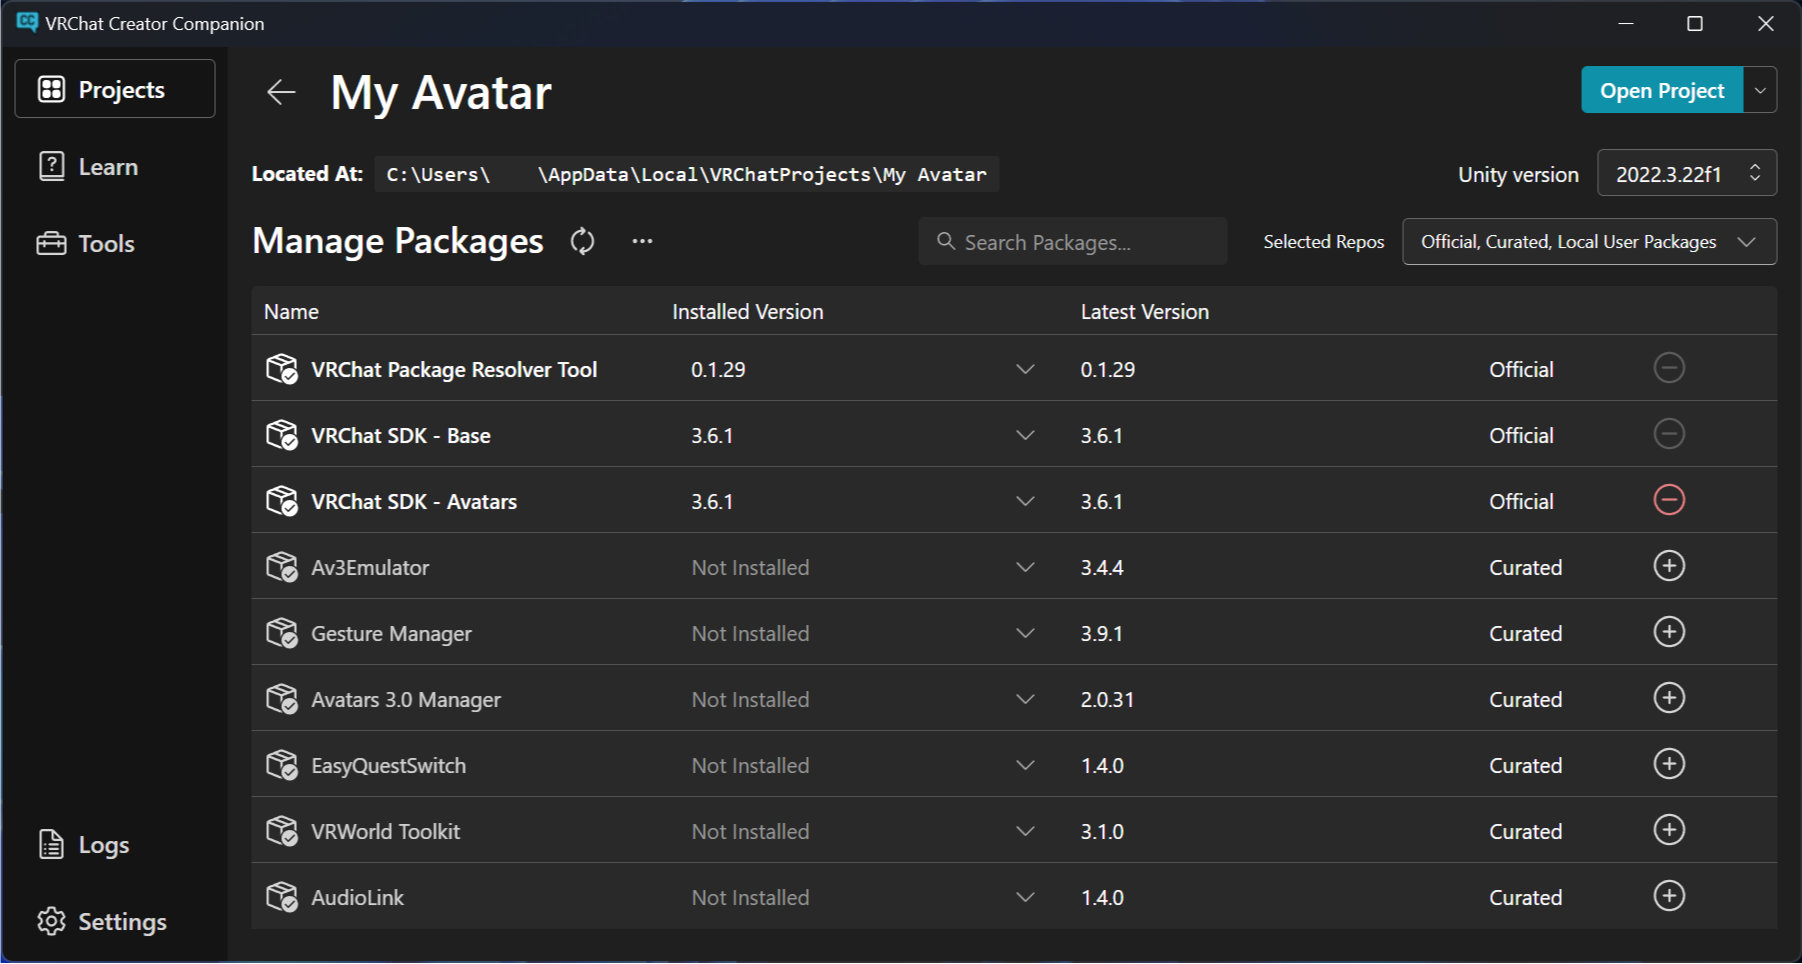Select the Gesture Manager package name
The width and height of the screenshot is (1802, 964).
(x=391, y=634)
